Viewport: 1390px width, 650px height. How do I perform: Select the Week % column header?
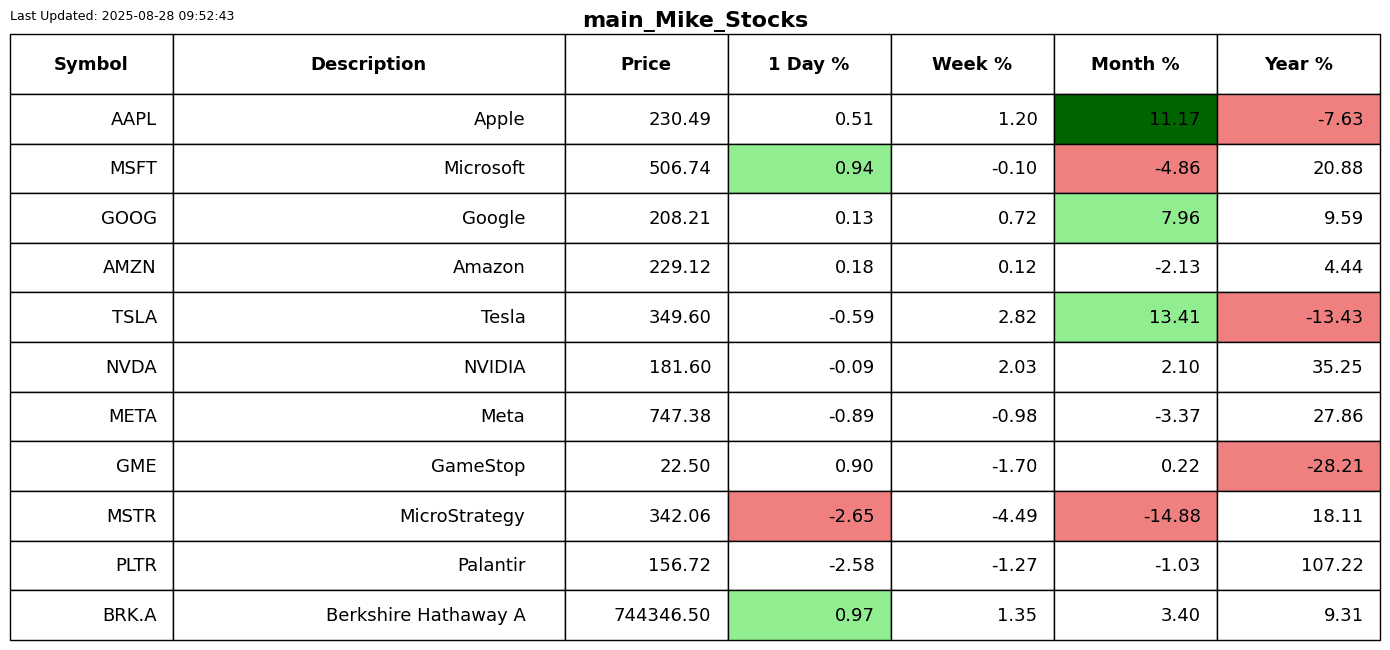[972, 64]
